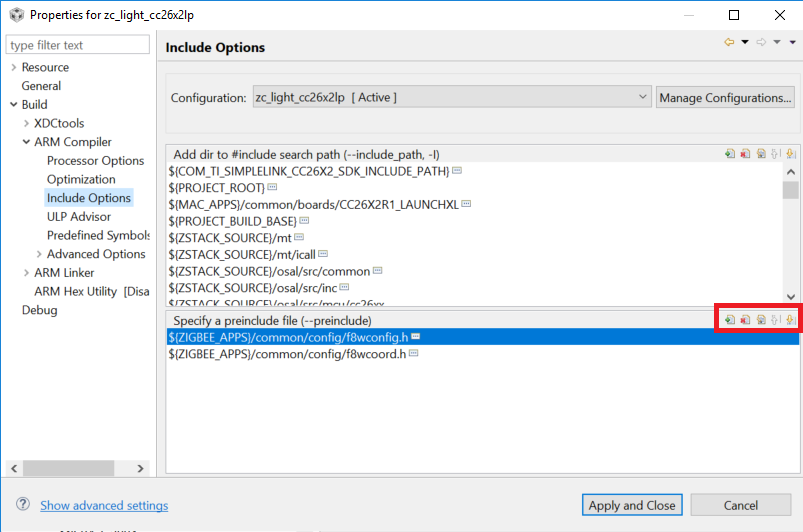
Task: Click ellipsis icon beside ${PROJECT_BUILD_BASE}
Action: click(304, 221)
